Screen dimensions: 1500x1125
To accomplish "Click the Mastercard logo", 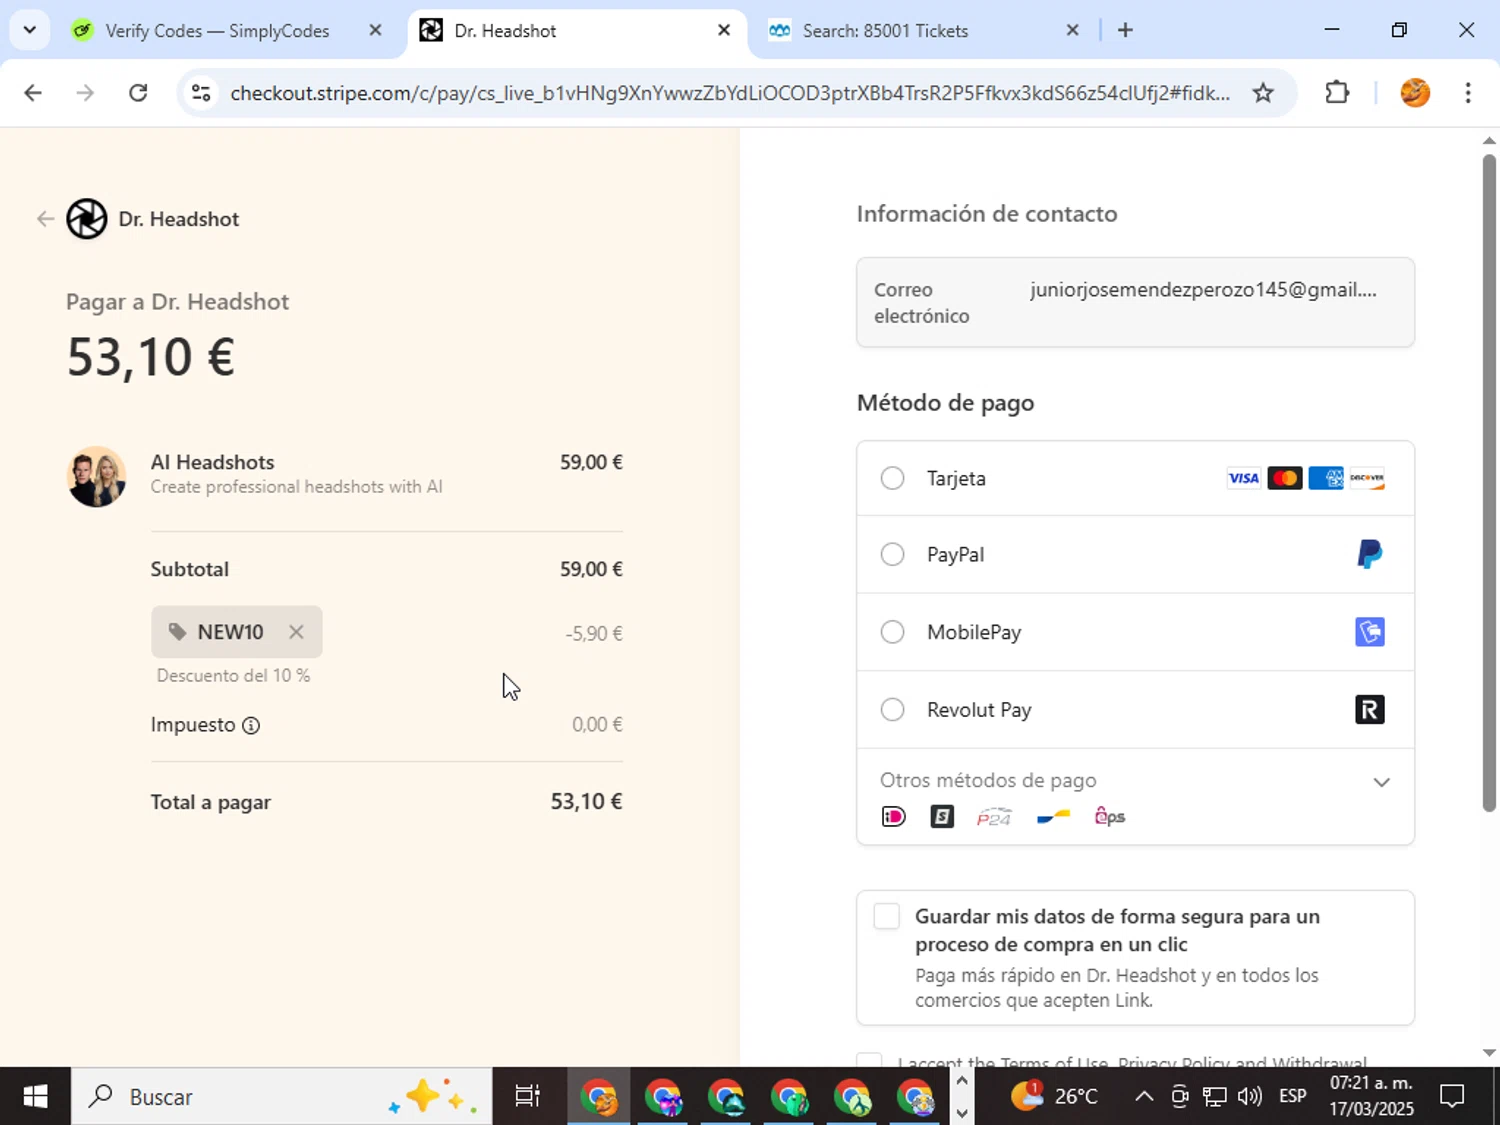I will pyautogui.click(x=1285, y=478).
